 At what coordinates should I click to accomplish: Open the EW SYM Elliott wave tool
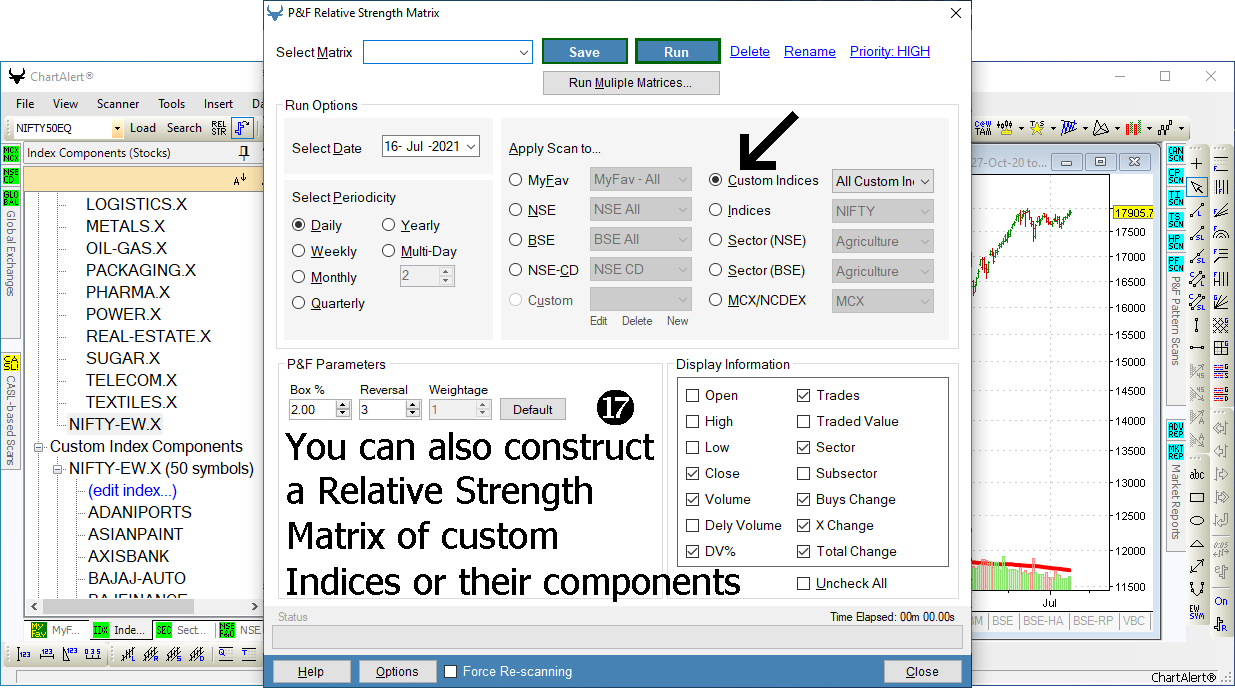pos(1197,611)
